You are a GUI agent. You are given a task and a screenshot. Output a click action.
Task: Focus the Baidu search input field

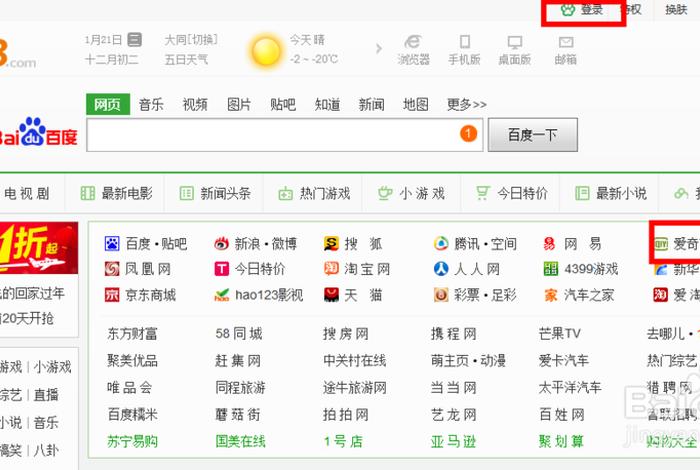[x=270, y=135]
